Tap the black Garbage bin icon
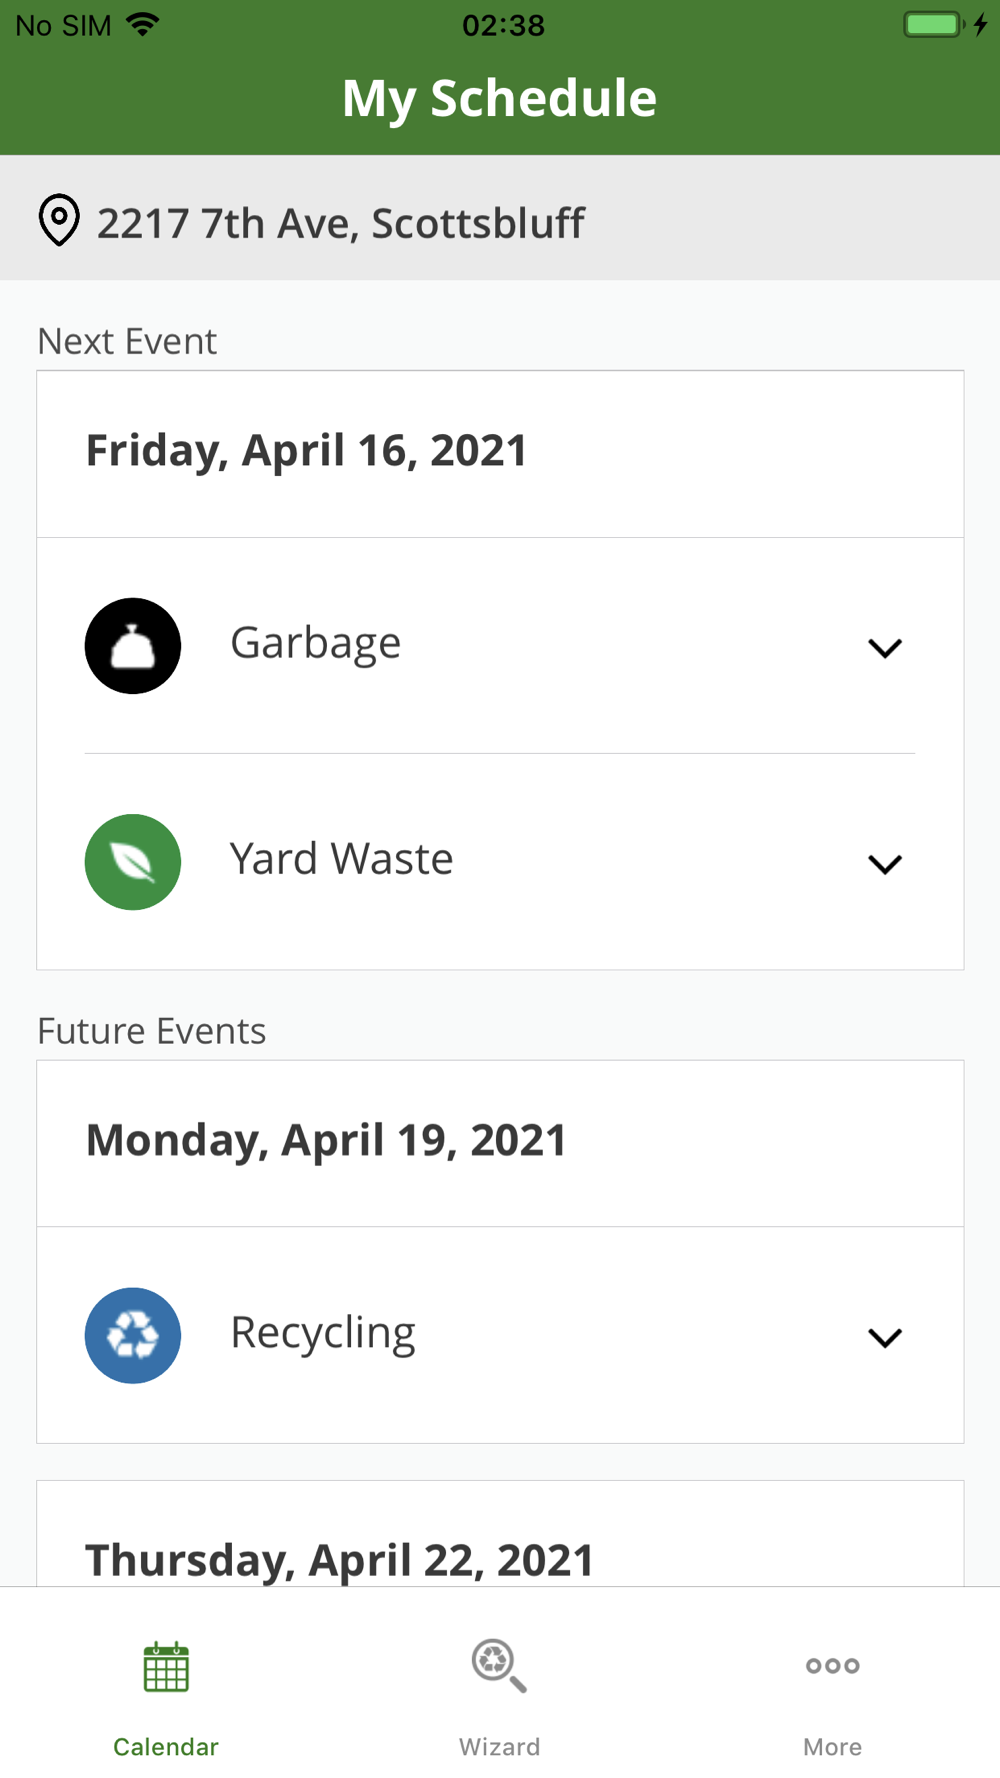This screenshot has height=1778, width=1000. coord(133,646)
